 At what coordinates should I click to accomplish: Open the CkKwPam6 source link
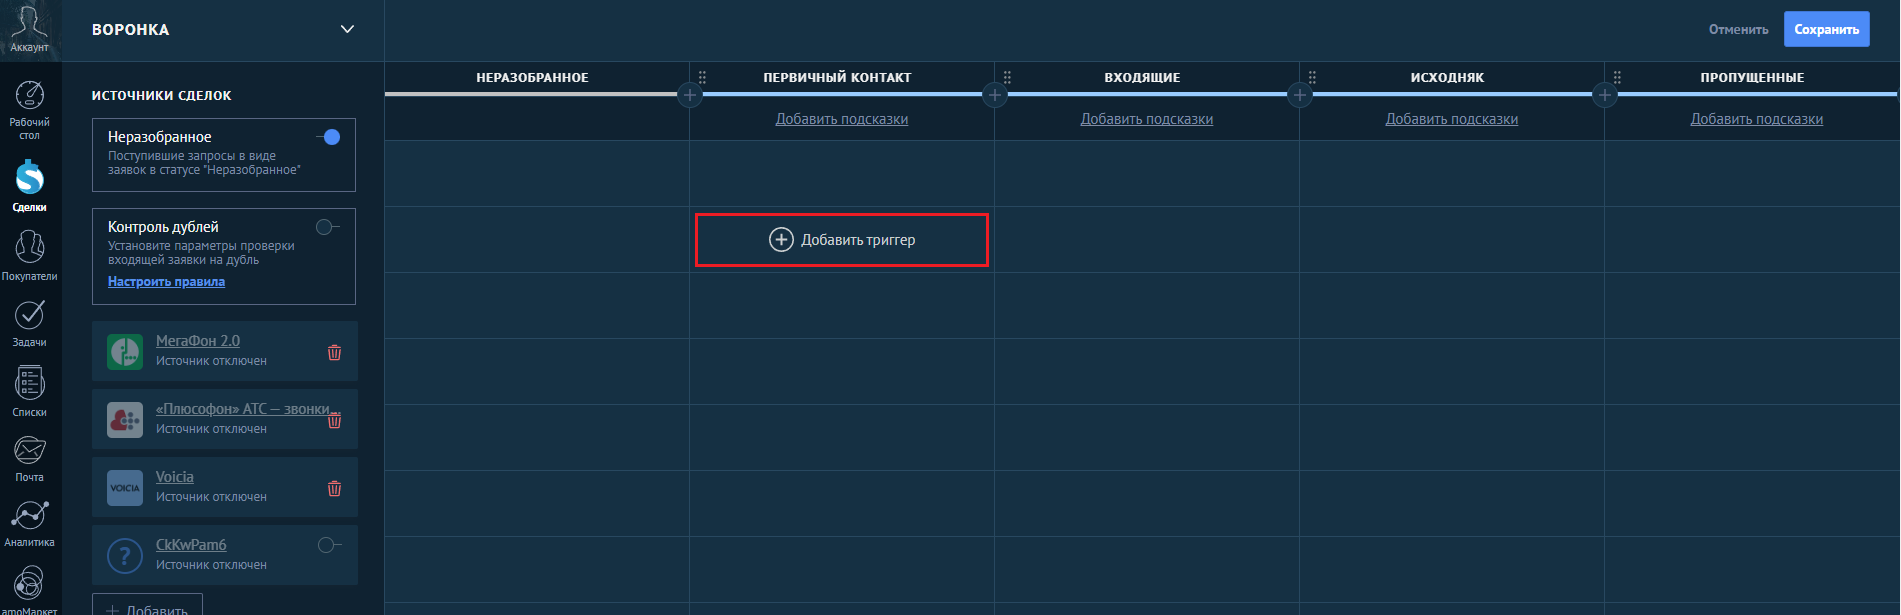coord(191,545)
